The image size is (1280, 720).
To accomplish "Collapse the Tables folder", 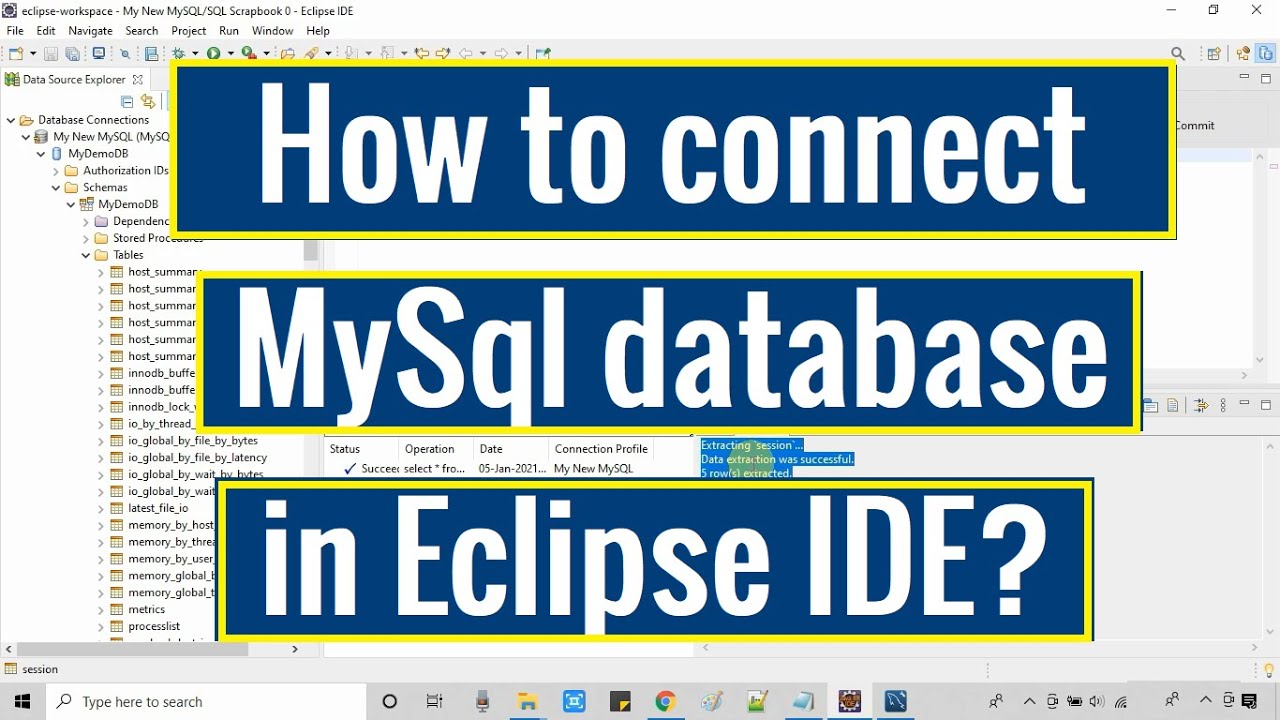I will click(x=86, y=256).
